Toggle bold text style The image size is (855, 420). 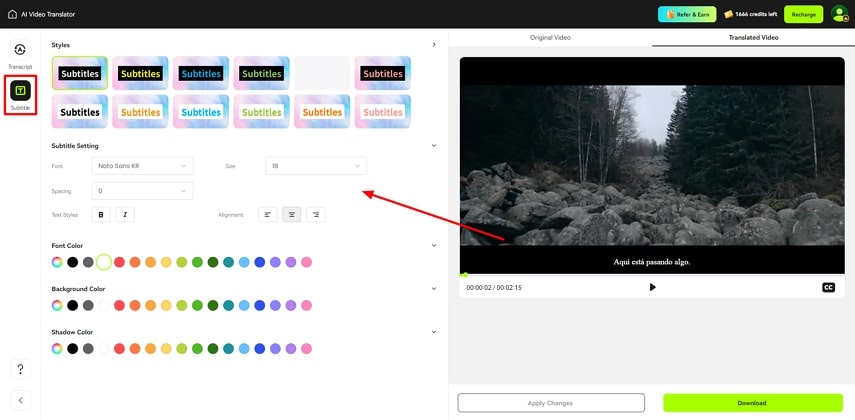click(101, 215)
